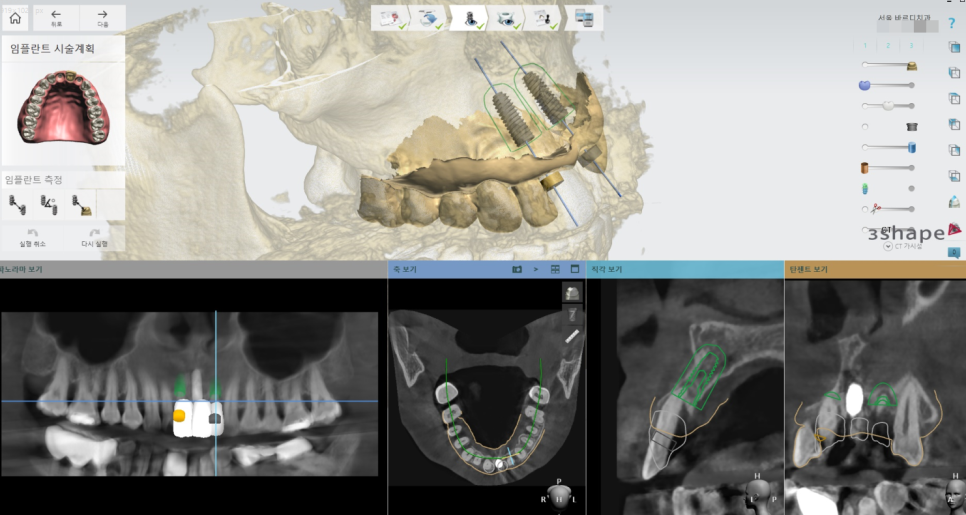Click the grid layout icon in axial view header
The width and height of the screenshot is (966, 515).
coord(555,269)
